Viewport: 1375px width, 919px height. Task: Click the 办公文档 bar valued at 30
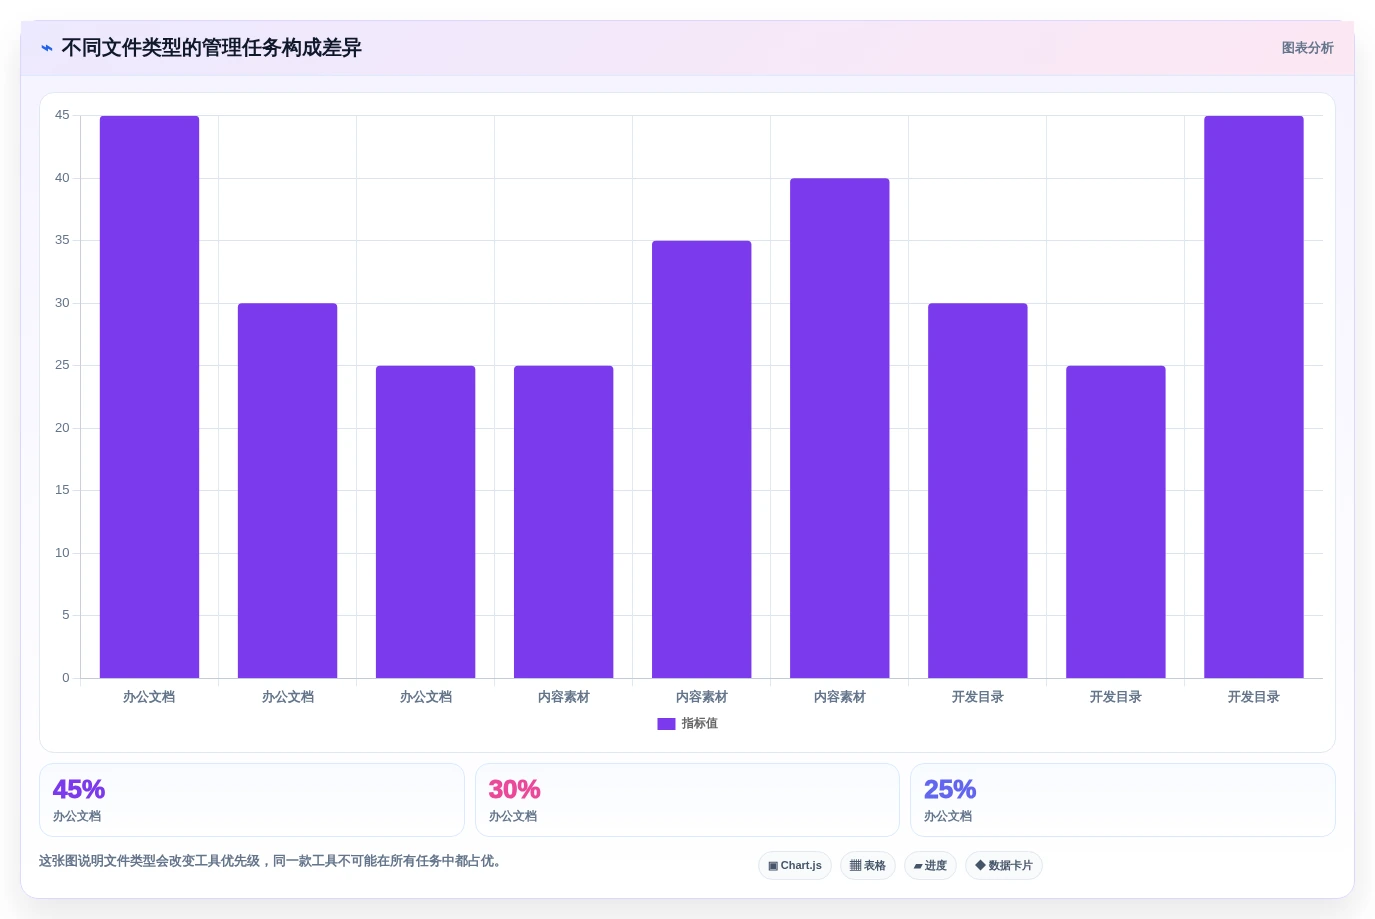(287, 491)
